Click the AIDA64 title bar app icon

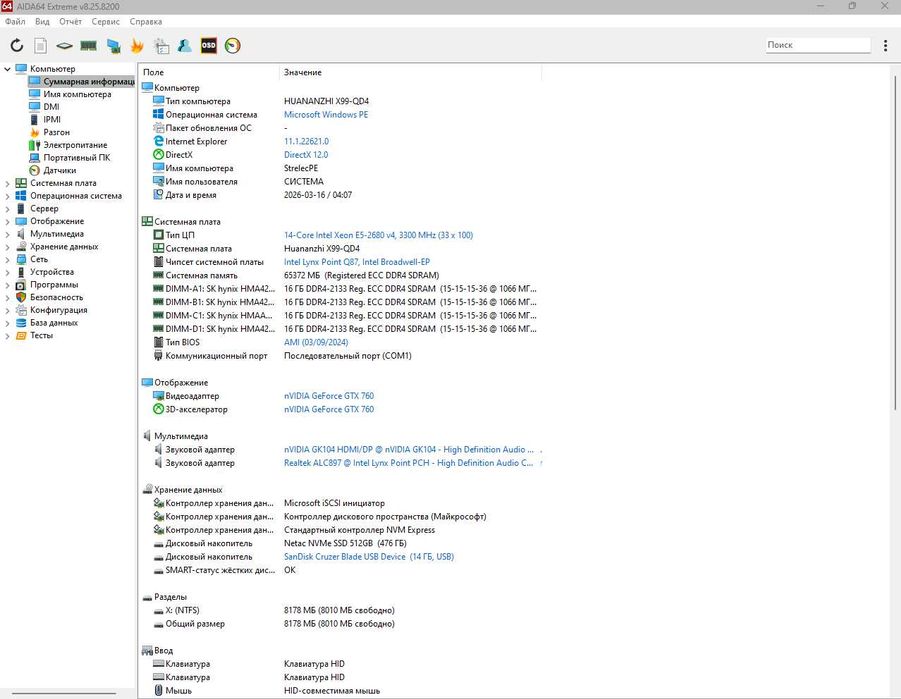point(6,6)
